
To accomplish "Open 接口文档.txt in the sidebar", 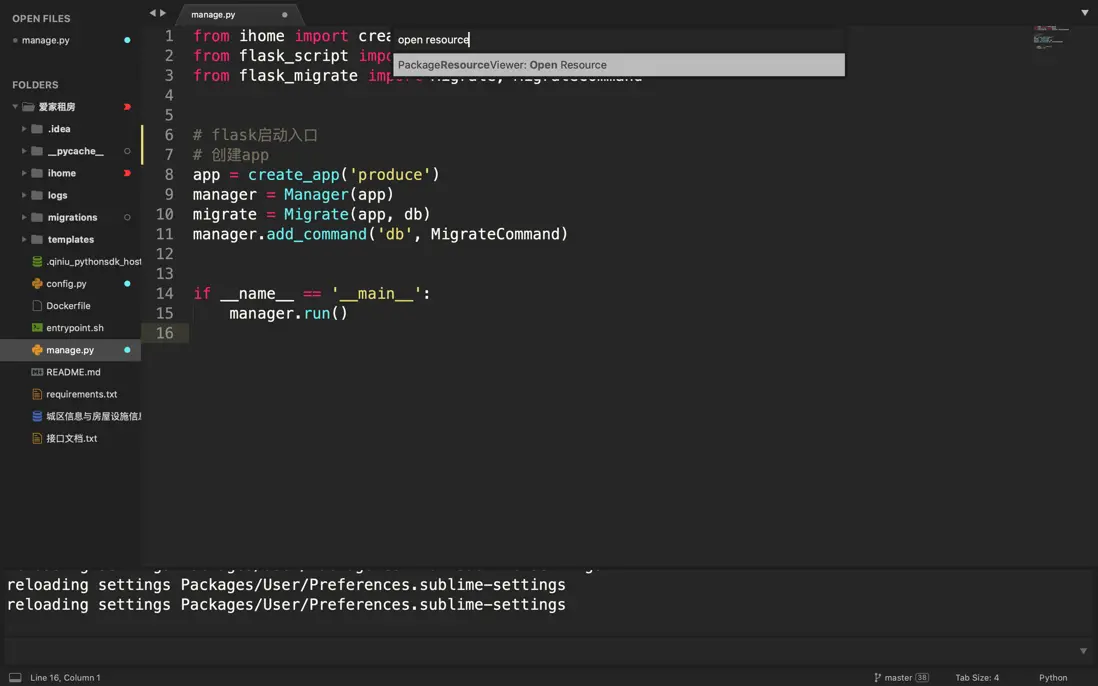I will [70, 438].
